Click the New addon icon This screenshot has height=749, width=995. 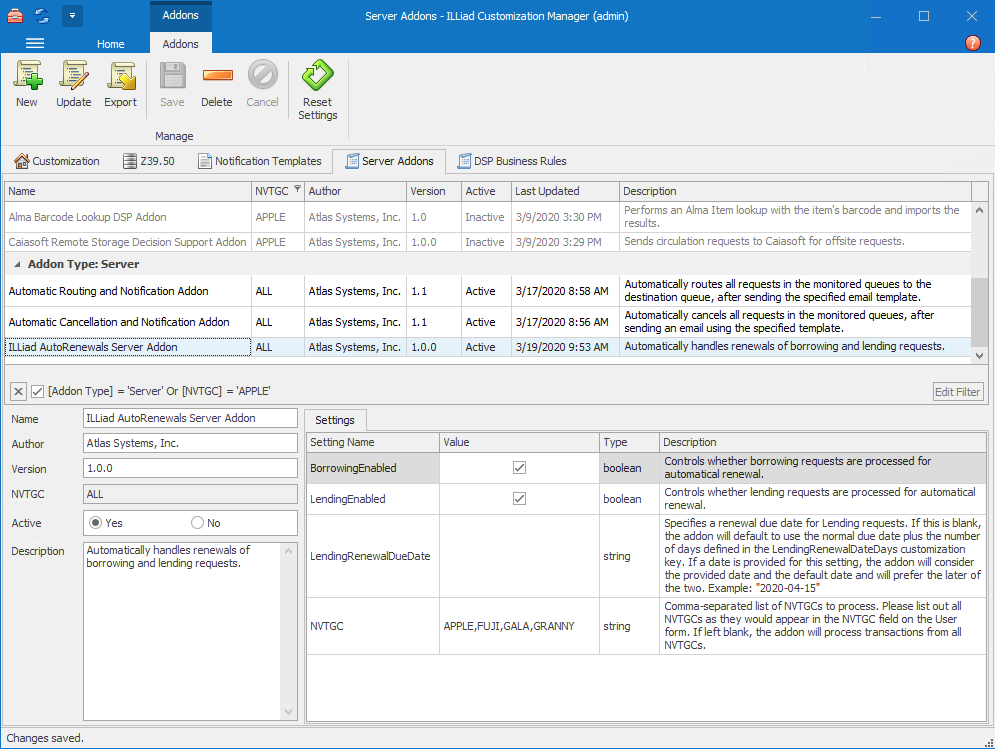[x=27, y=76]
